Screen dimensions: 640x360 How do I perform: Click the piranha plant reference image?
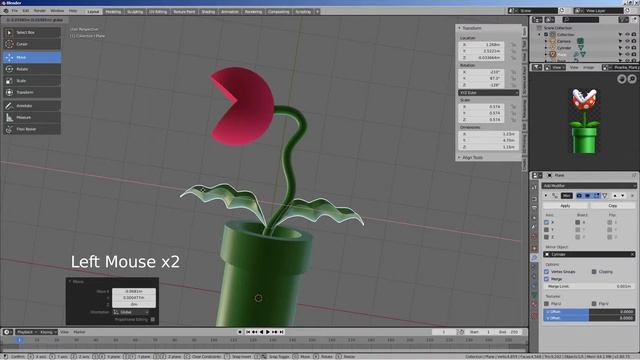coord(584,121)
